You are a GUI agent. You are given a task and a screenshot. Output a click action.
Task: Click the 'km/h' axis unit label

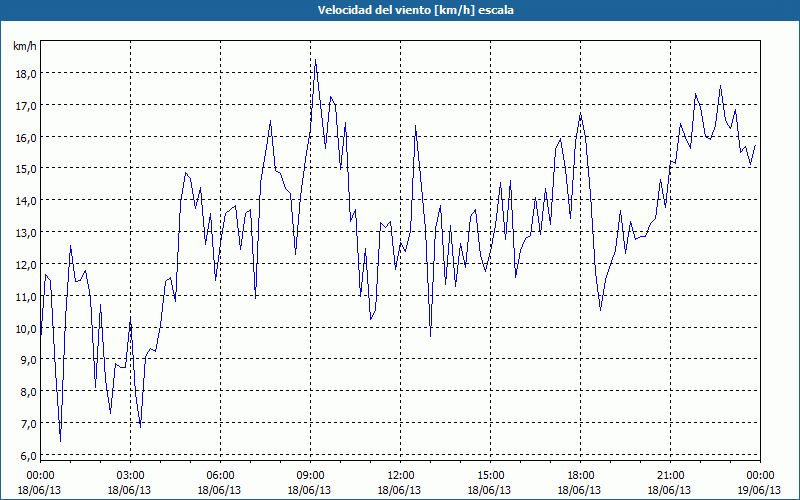24,47
